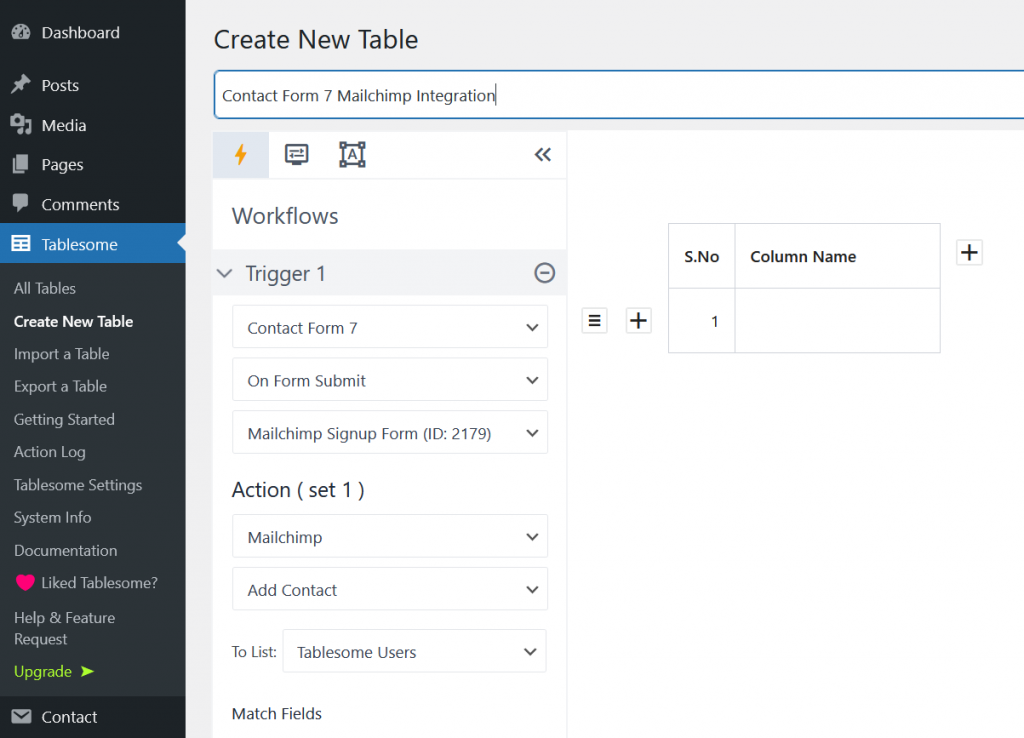Open the Add Contact action dropdown

tap(390, 589)
